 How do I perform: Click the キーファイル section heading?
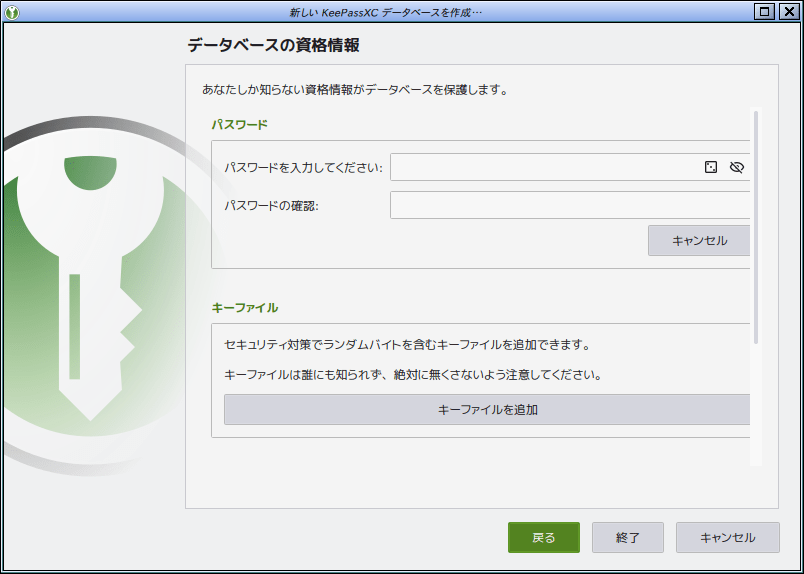pyautogui.click(x=245, y=308)
